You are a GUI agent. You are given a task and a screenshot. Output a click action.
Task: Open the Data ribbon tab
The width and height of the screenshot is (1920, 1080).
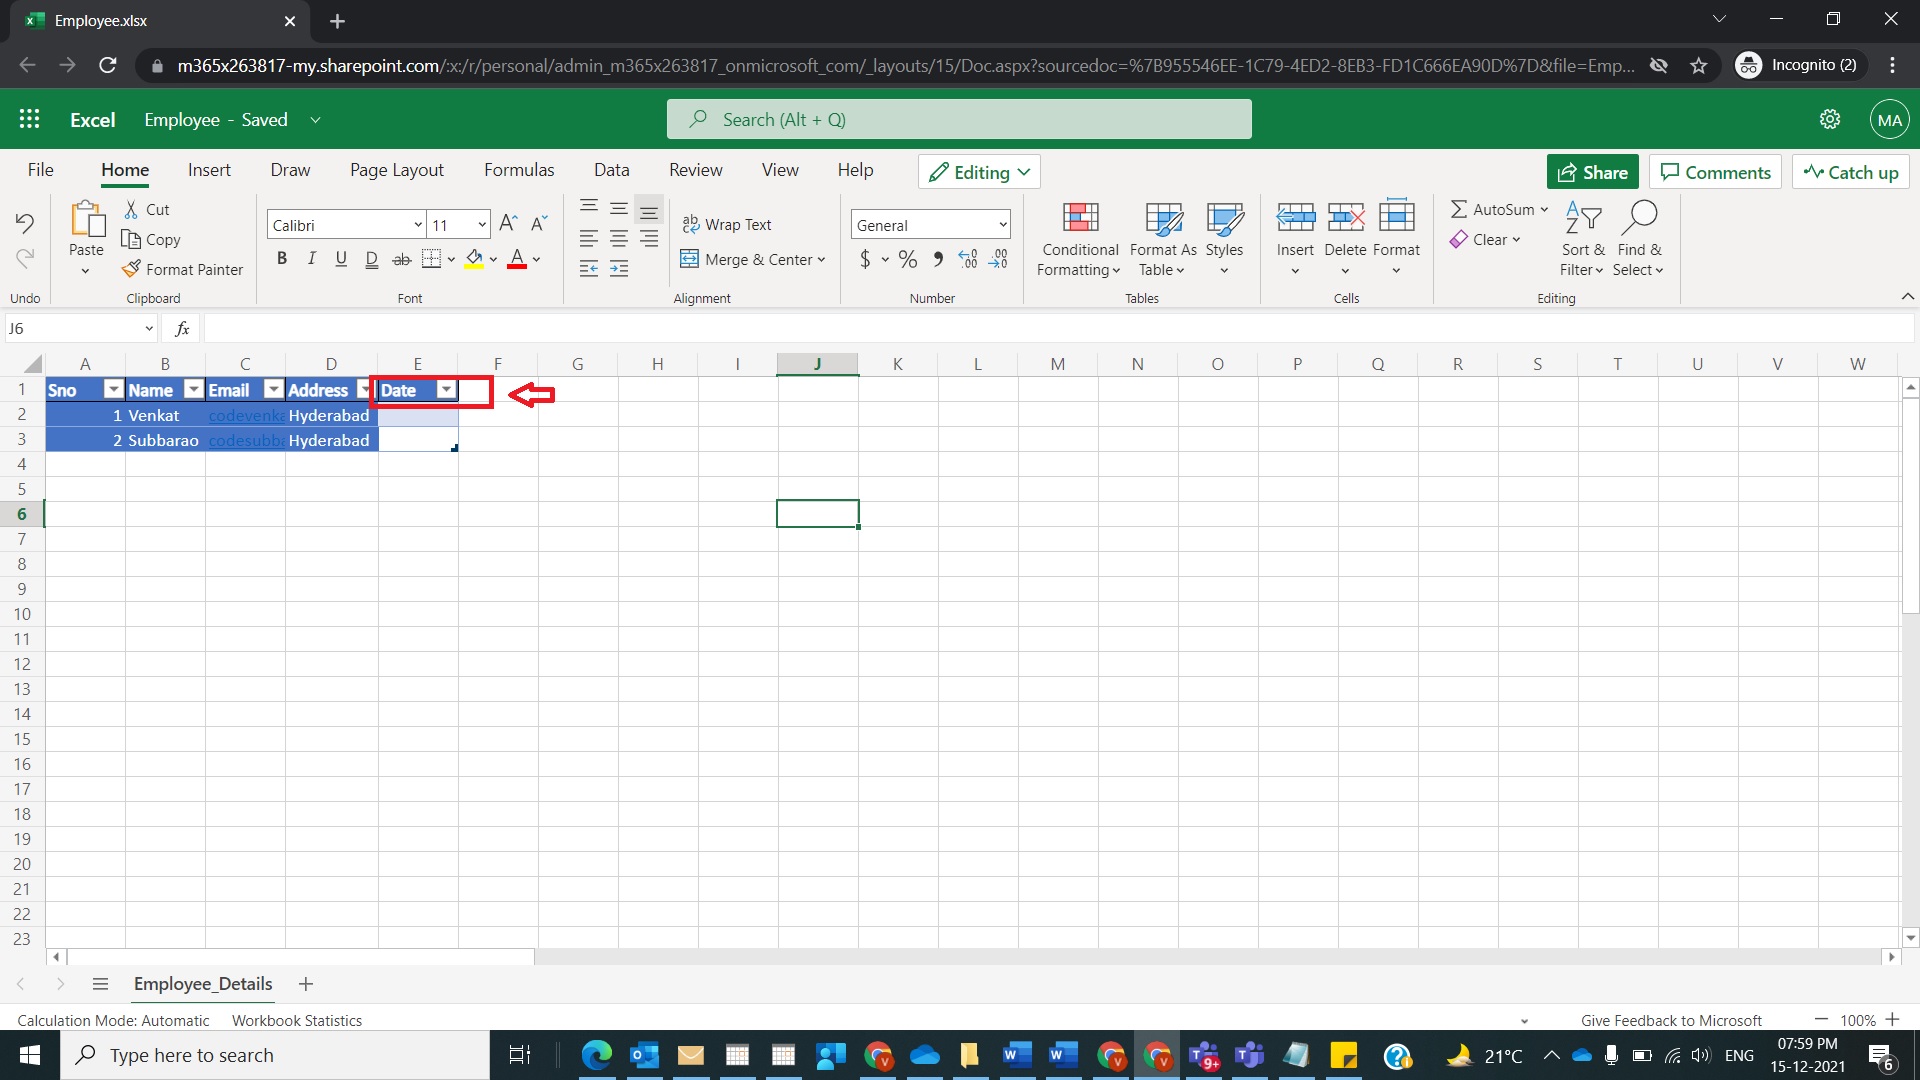(x=611, y=170)
